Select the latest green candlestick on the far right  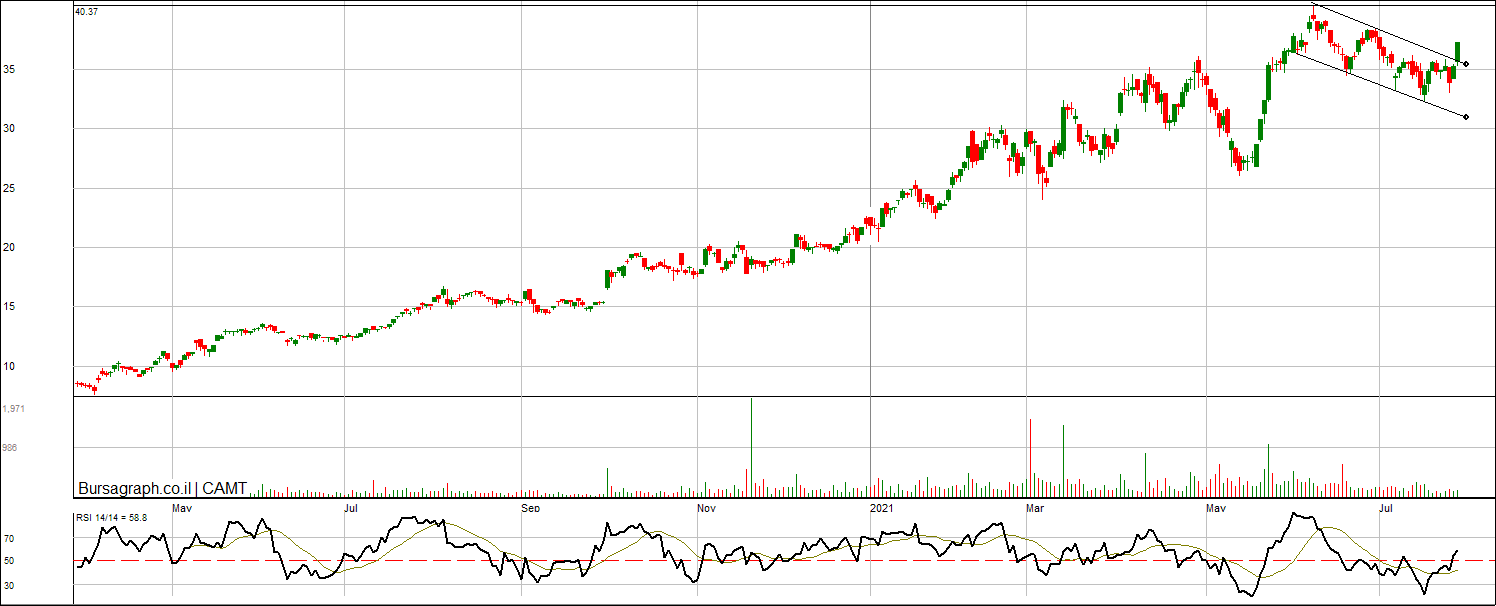(1458, 52)
